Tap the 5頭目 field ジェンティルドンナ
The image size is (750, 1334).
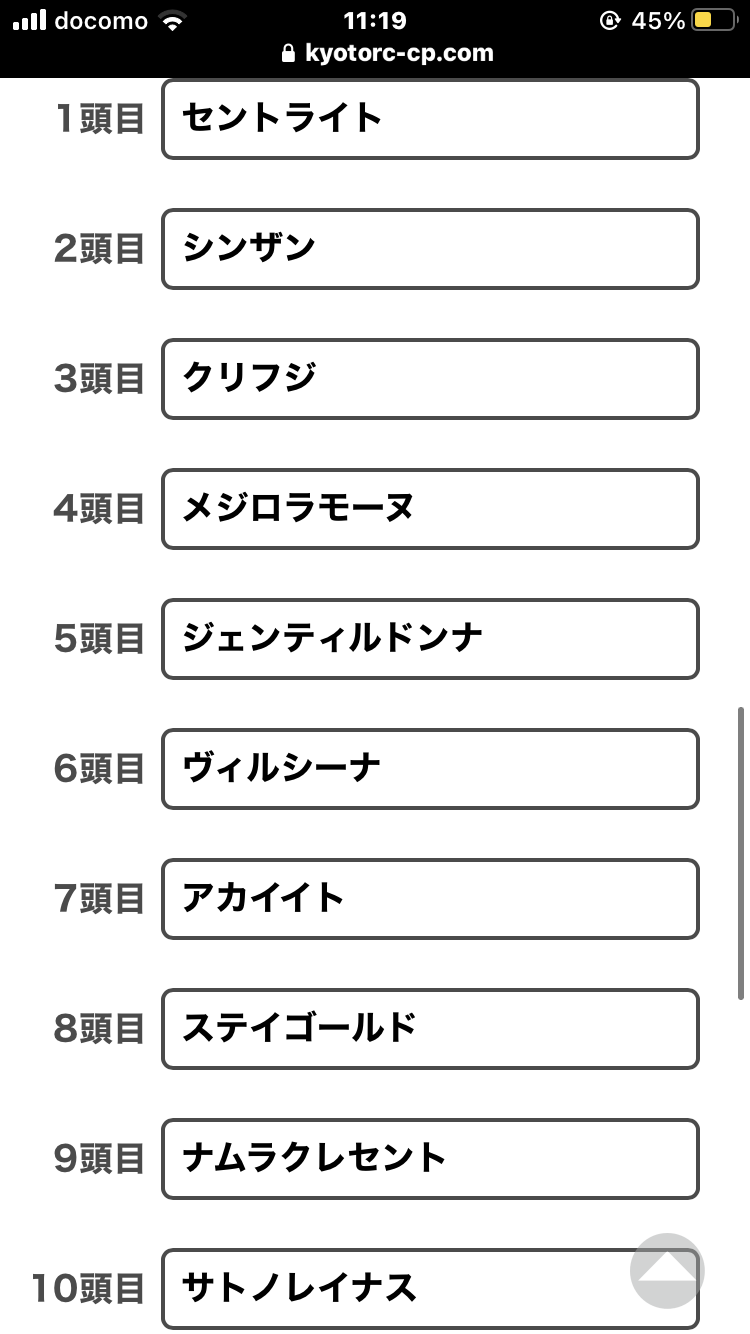point(430,639)
